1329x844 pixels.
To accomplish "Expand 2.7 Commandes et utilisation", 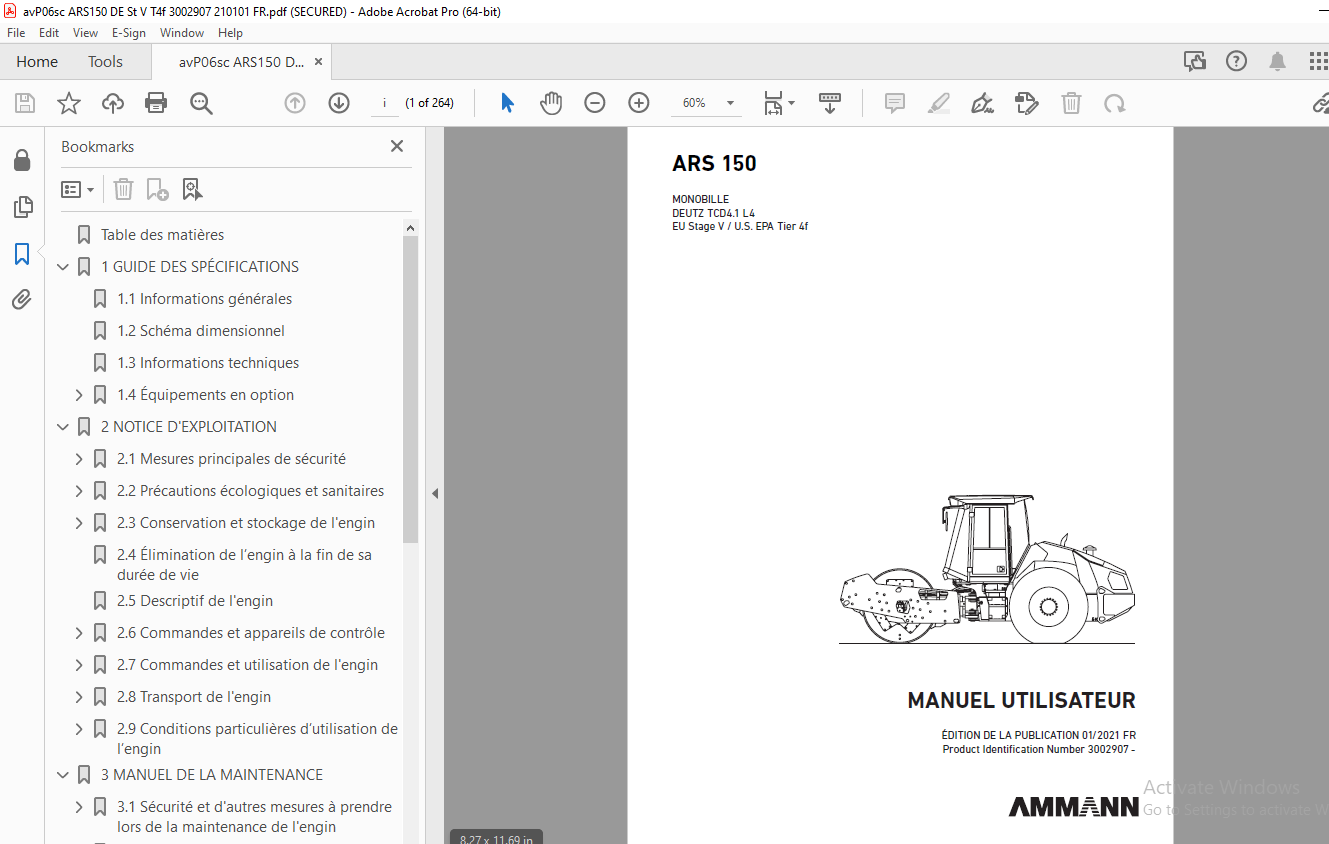I will (x=79, y=665).
